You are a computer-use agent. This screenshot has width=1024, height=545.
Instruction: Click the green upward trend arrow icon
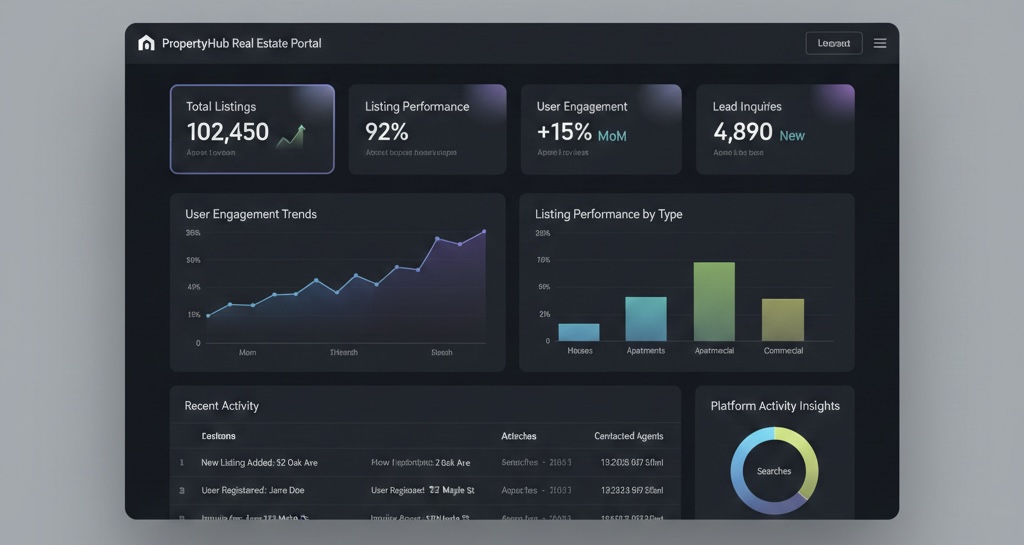pos(291,136)
